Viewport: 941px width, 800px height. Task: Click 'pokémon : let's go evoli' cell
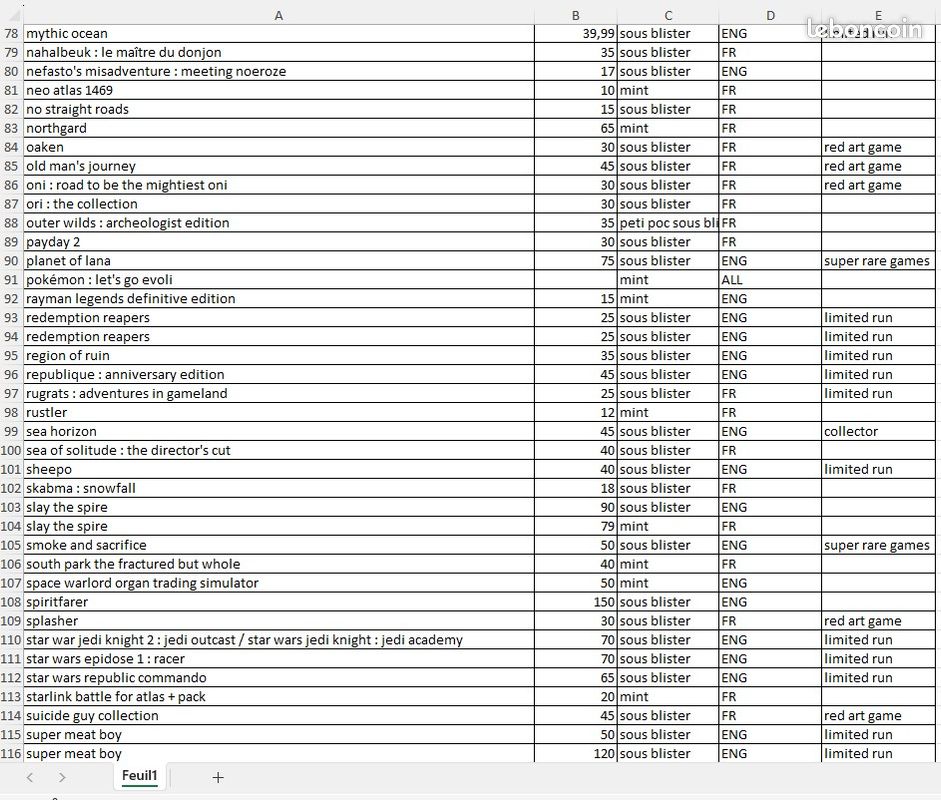[278, 280]
